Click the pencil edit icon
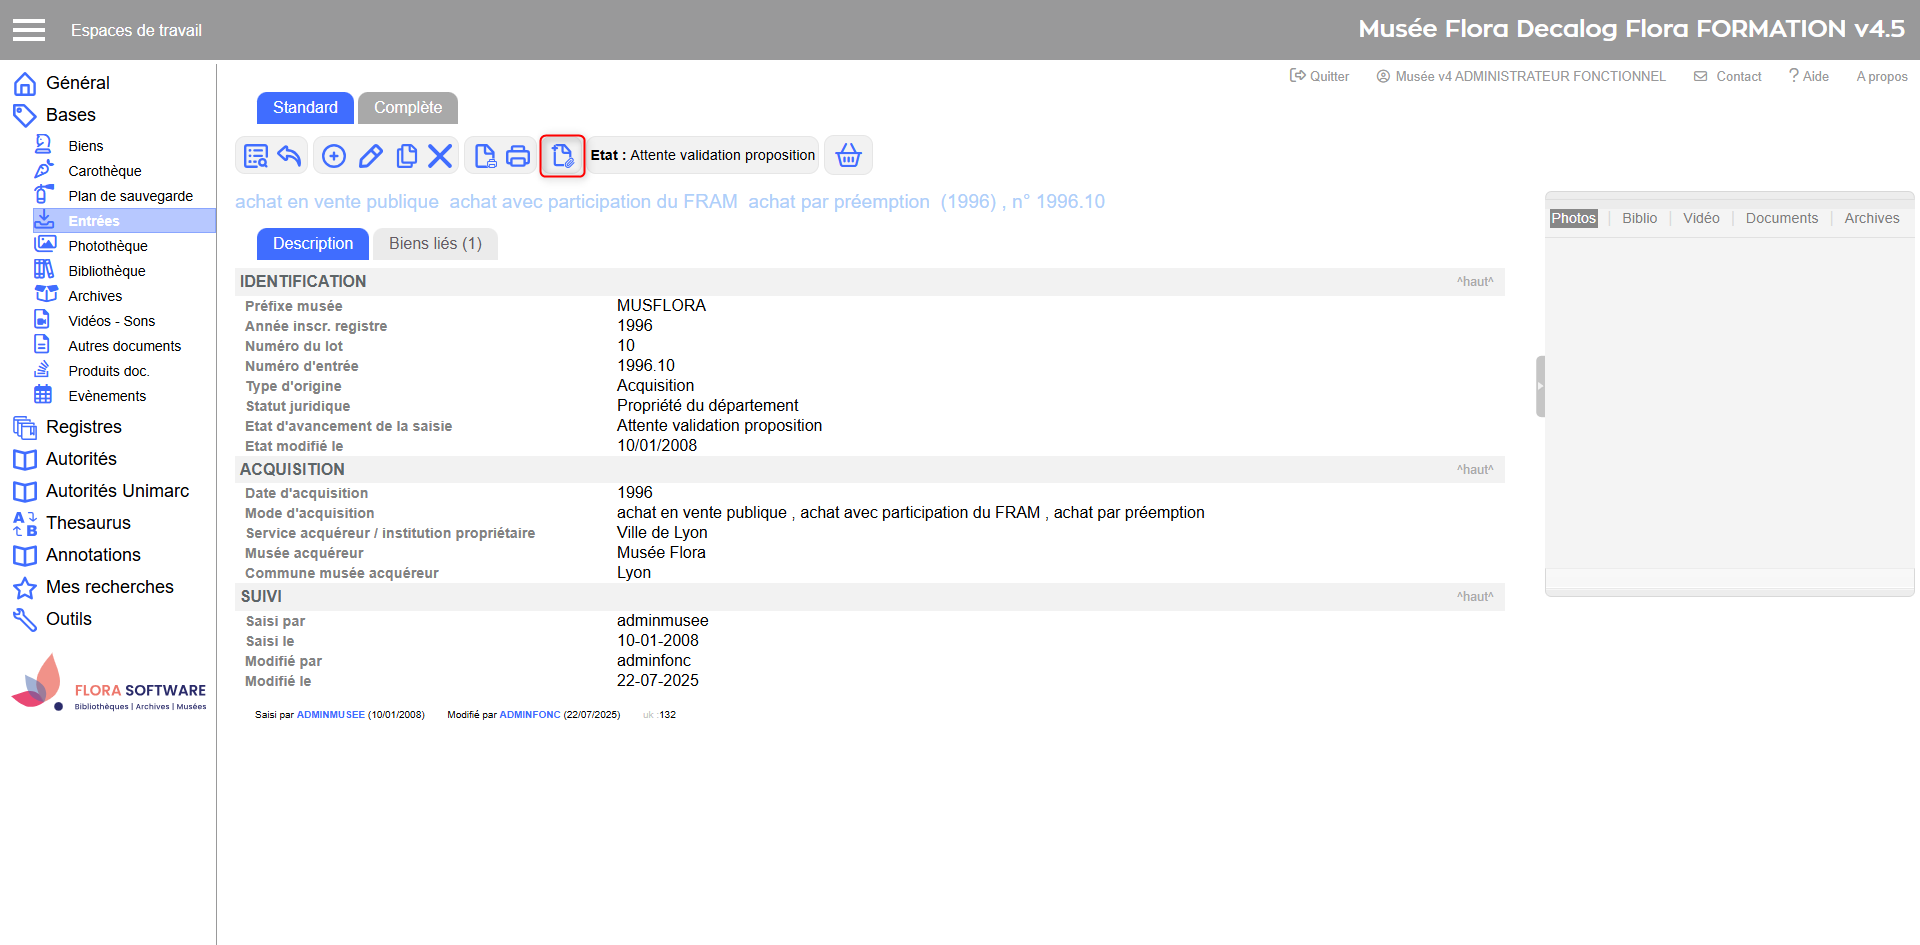 click(371, 156)
